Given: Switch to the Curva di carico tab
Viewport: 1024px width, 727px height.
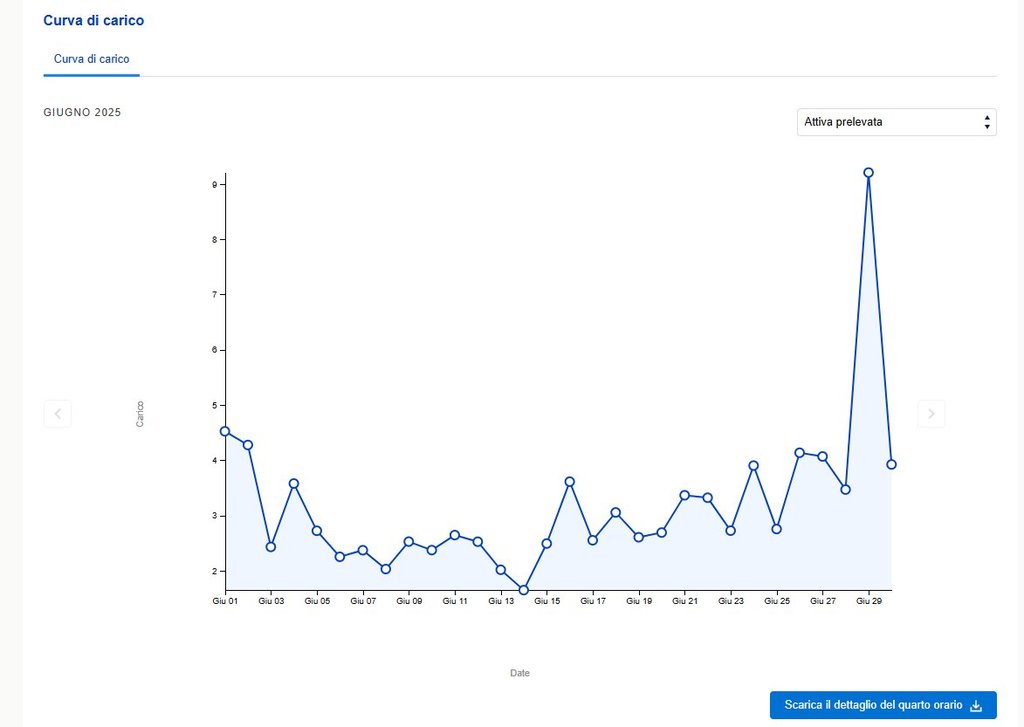Looking at the screenshot, I should (91, 59).
